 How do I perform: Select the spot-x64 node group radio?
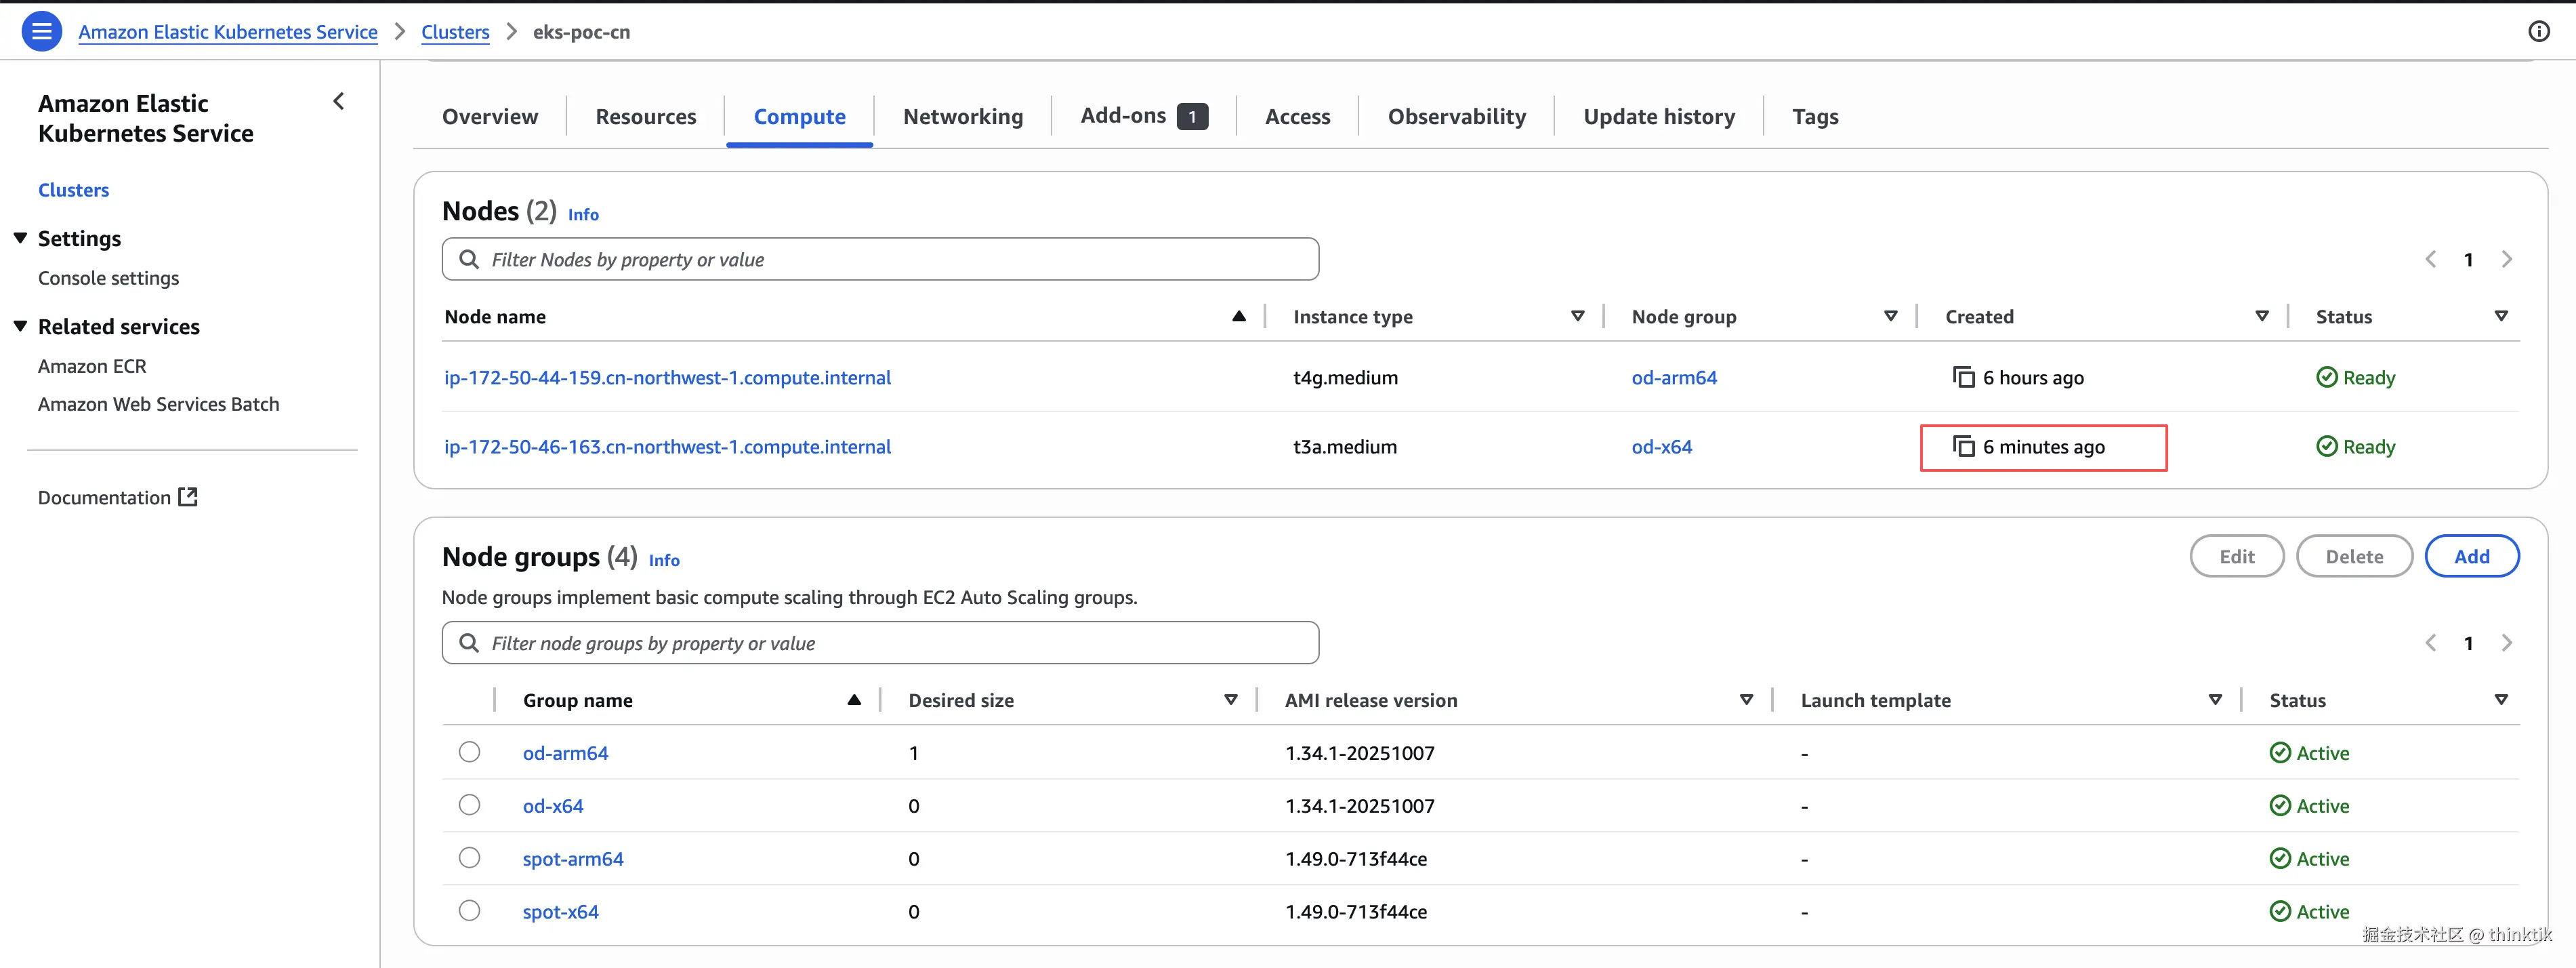click(469, 911)
